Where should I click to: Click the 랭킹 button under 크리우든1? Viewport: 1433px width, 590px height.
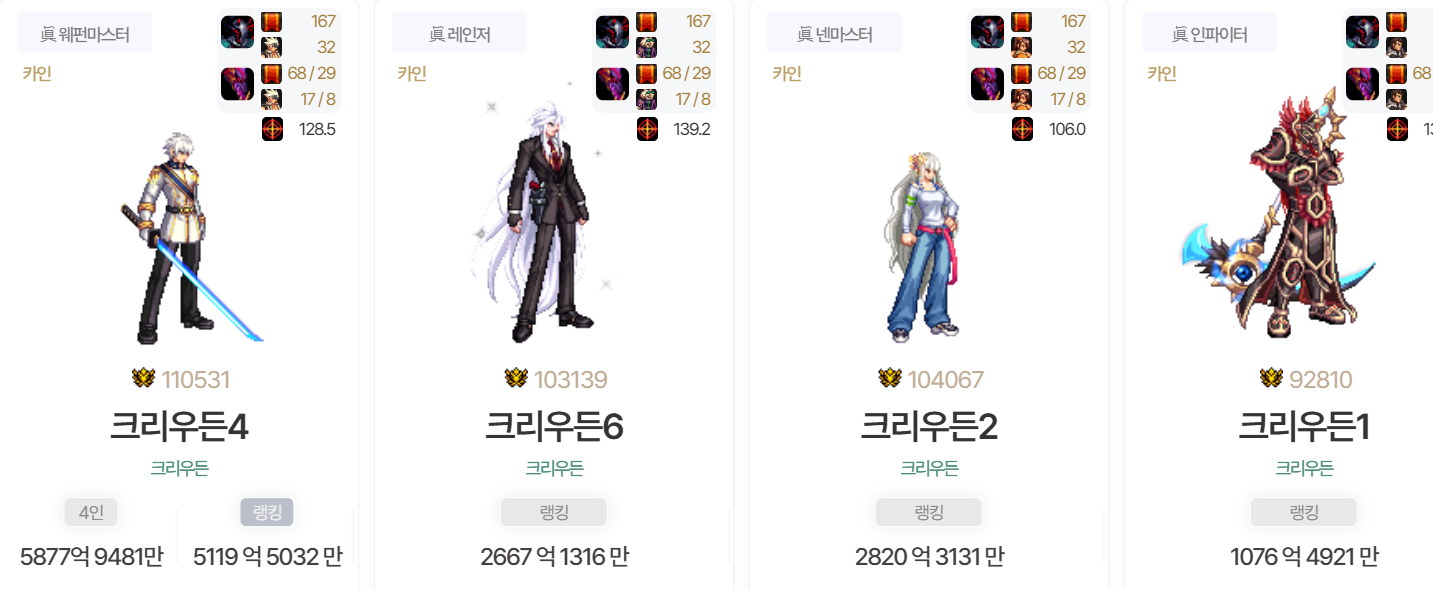coord(1304,513)
